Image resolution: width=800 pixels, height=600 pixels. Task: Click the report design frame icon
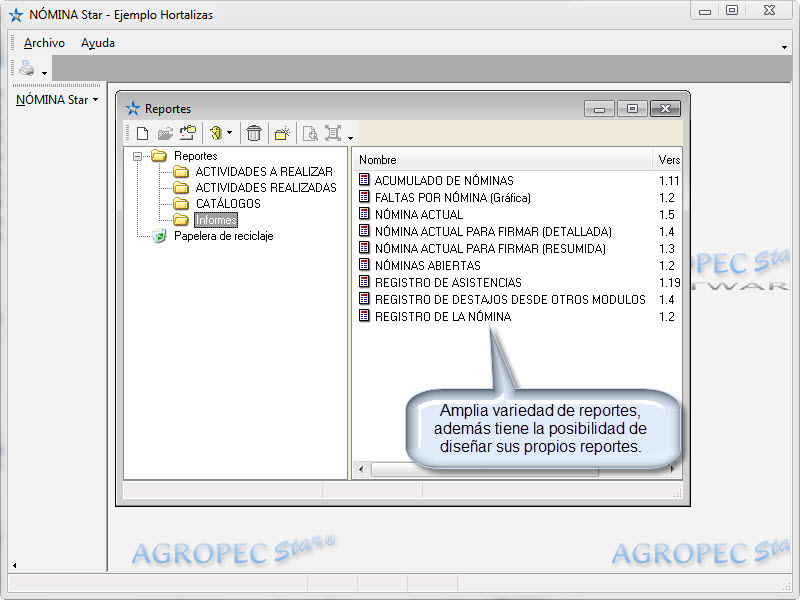[333, 133]
